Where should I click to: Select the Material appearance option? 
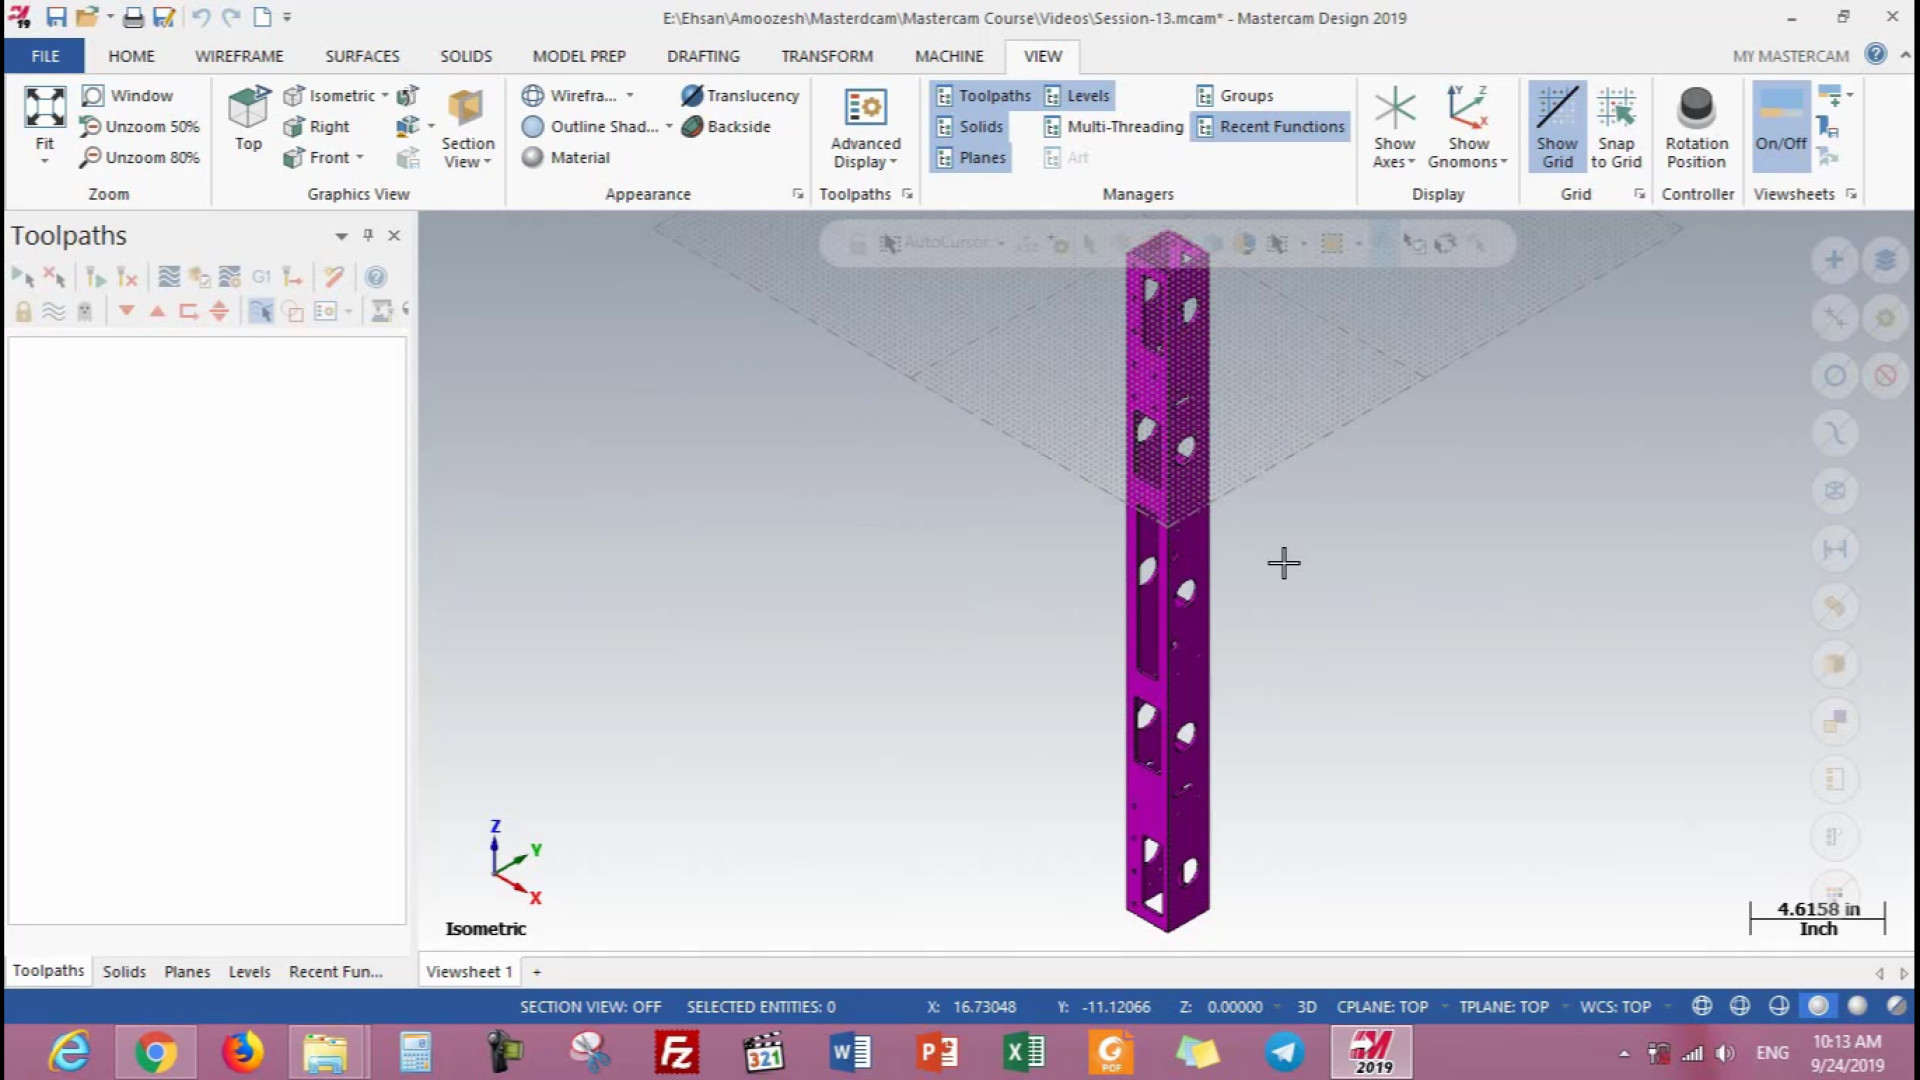(x=566, y=157)
